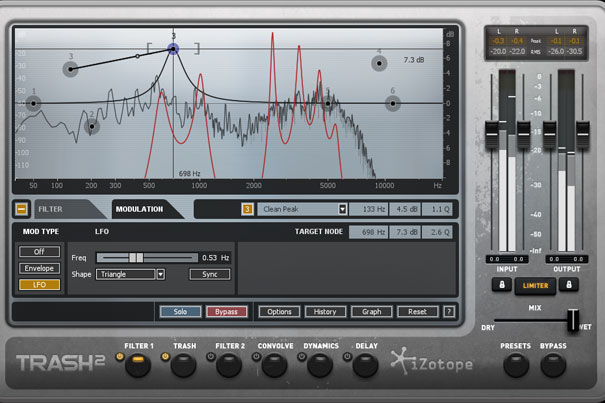Toggle Trash module power

pos(165,356)
